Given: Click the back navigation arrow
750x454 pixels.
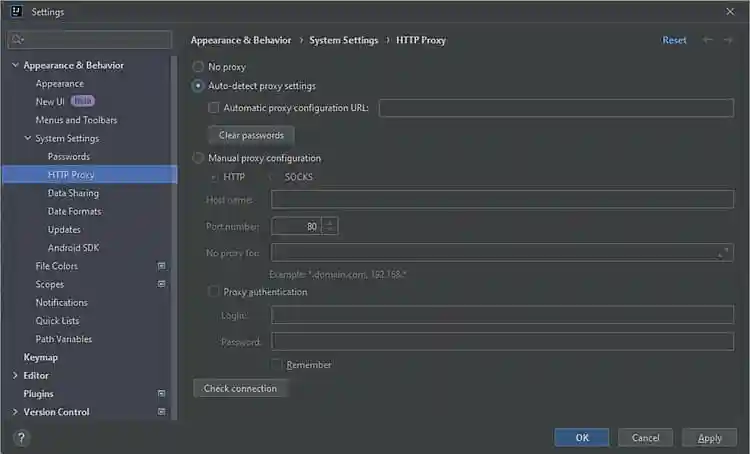Looking at the screenshot, I should point(707,40).
